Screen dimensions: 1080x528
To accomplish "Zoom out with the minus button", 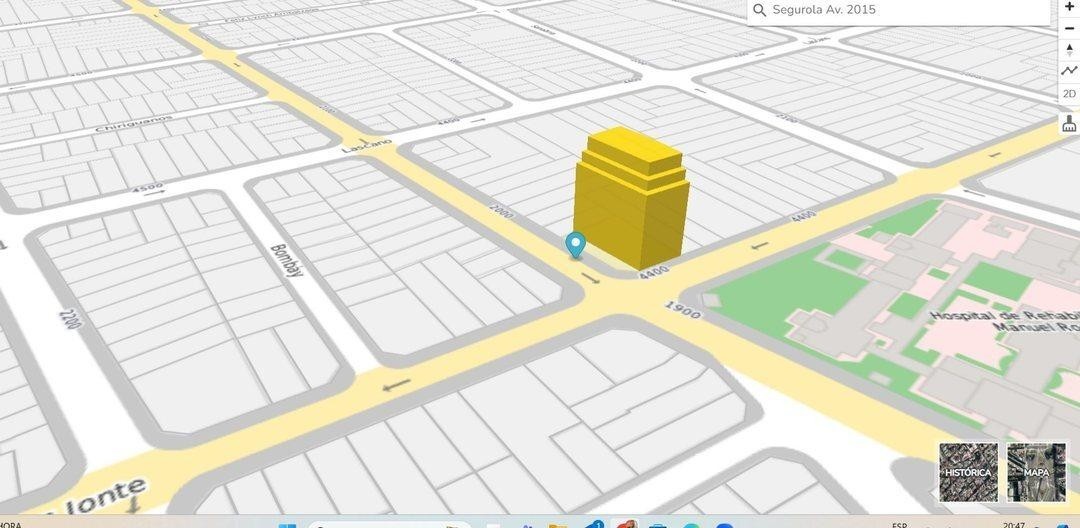I will coord(1069,28).
